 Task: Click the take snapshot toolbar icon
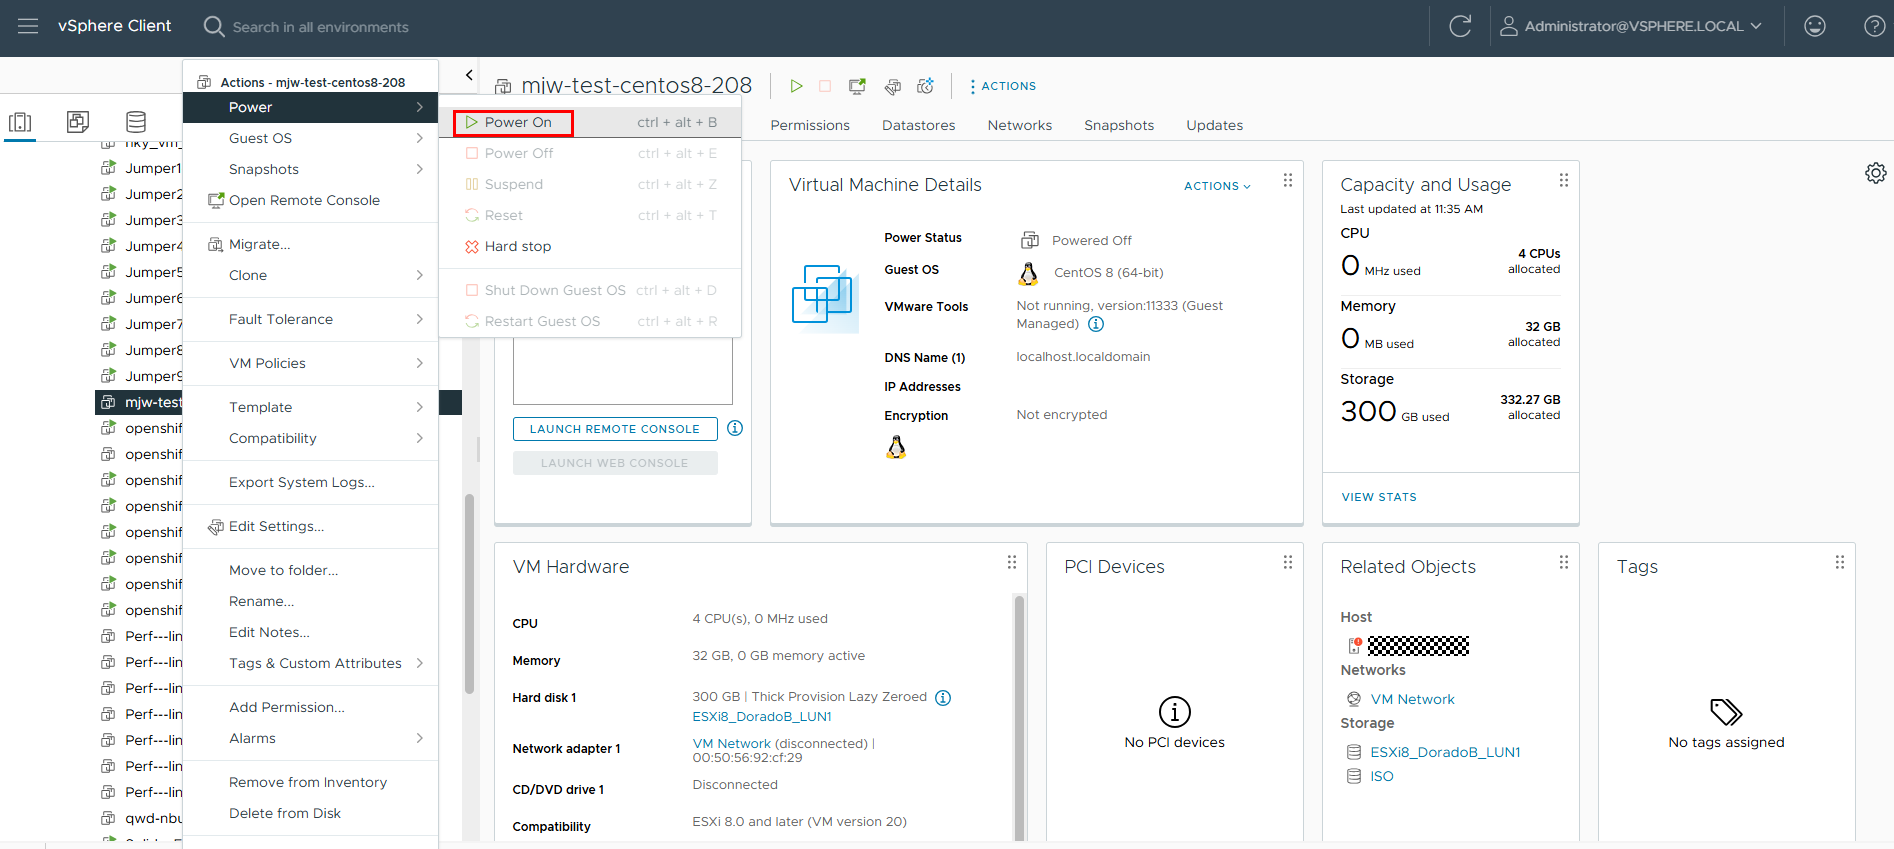point(926,86)
